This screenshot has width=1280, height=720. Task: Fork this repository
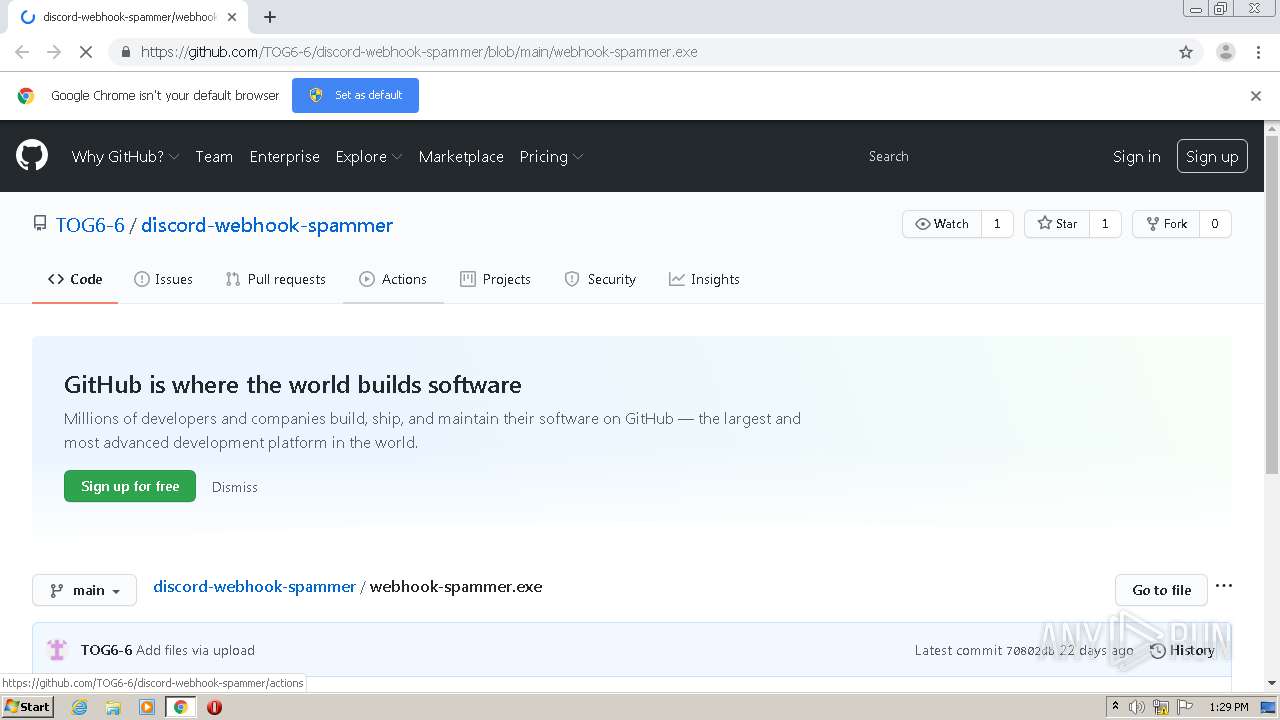[1166, 224]
